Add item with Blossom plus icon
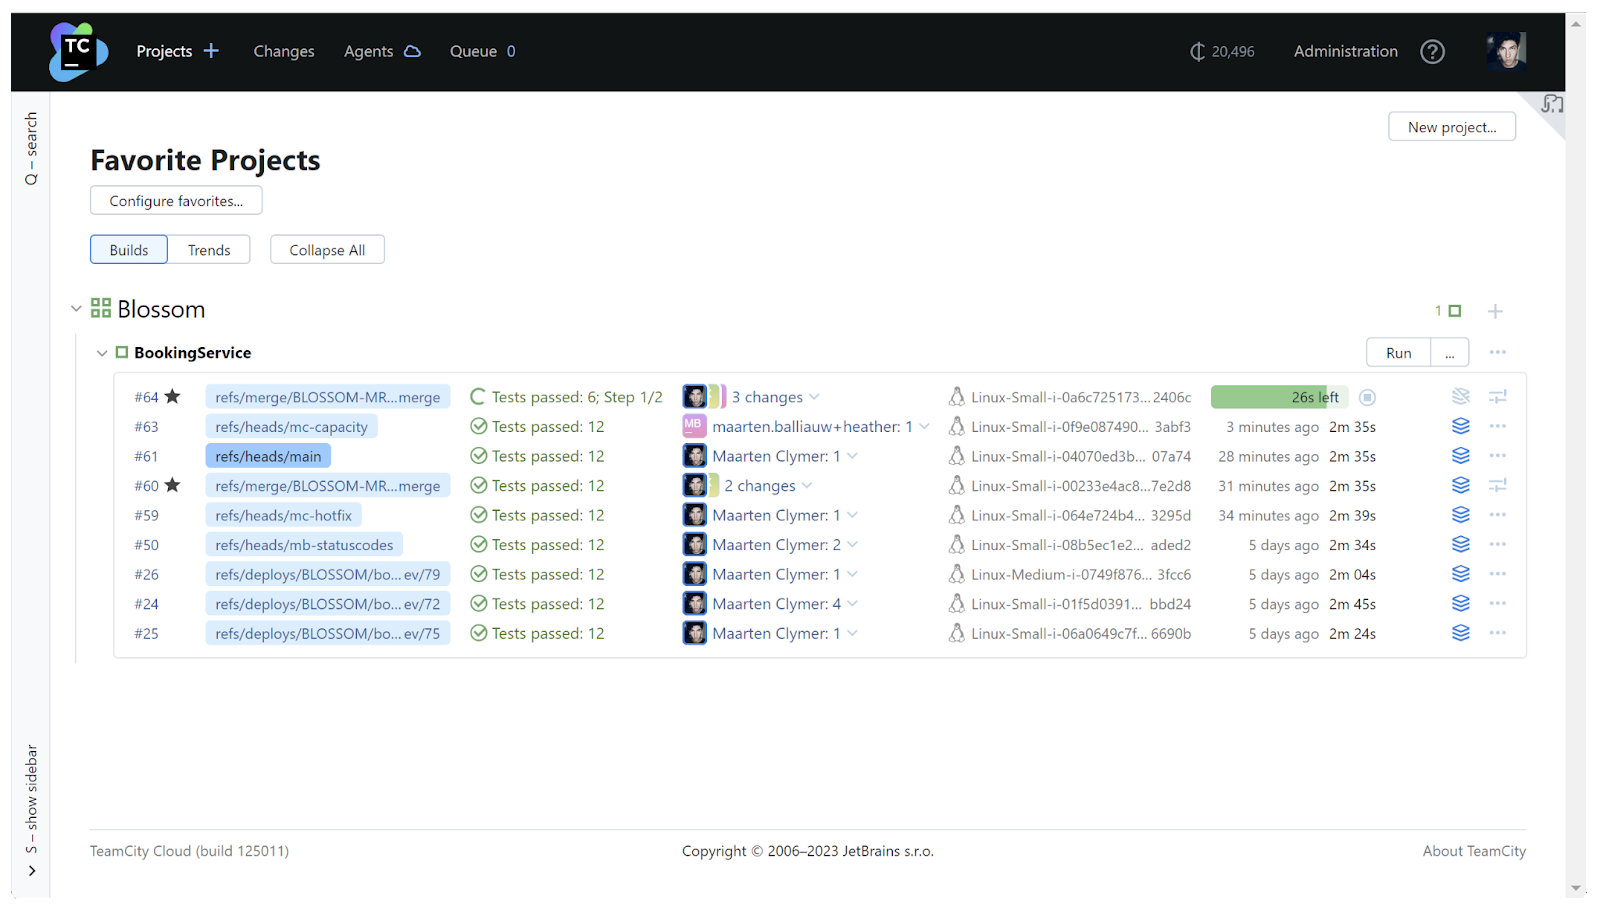 click(1495, 311)
